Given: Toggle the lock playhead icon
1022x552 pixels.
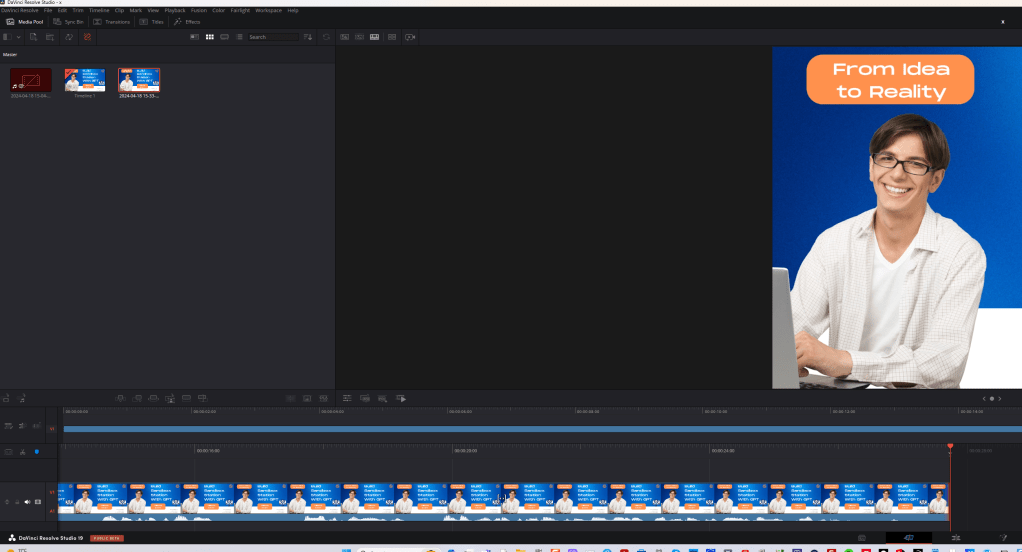Looking at the screenshot, I should tap(8, 452).
